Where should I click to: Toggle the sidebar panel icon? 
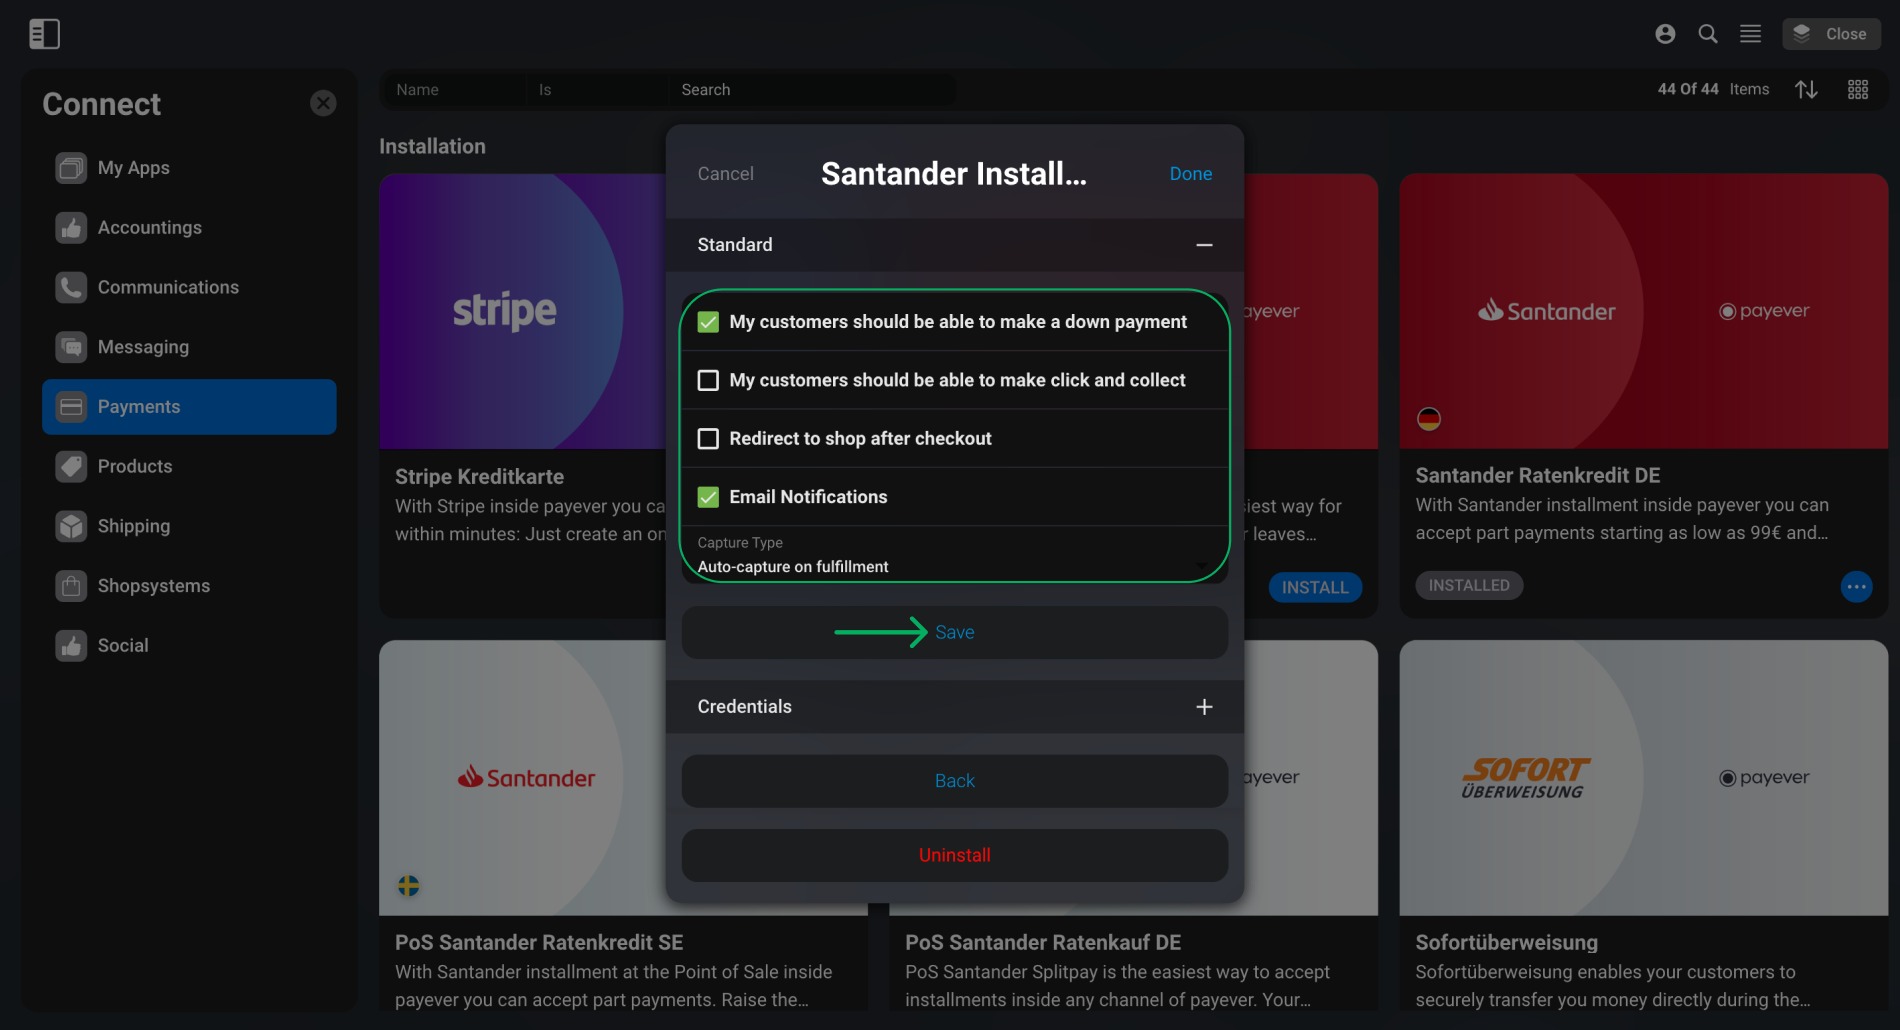[x=44, y=34]
